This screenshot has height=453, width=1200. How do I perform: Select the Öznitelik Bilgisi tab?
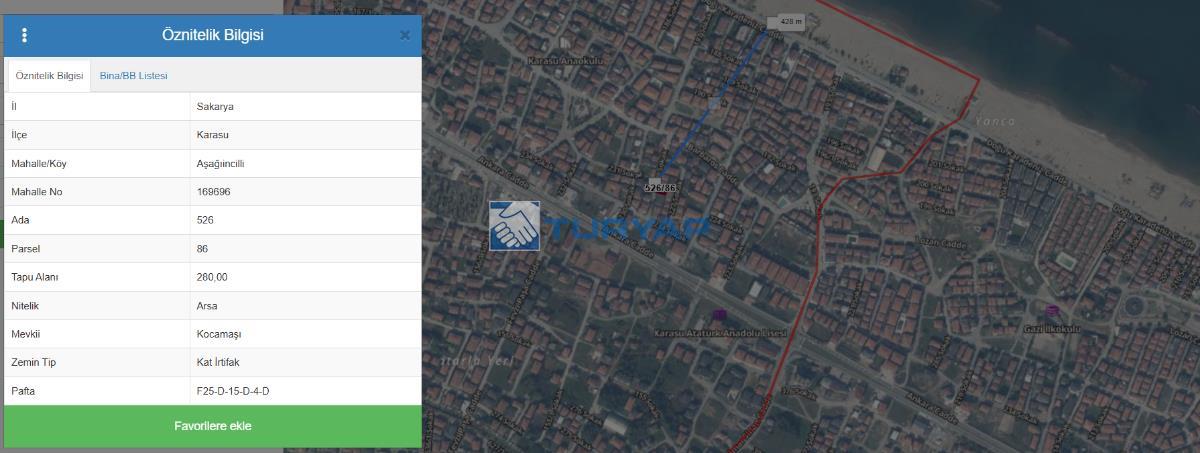coord(49,76)
